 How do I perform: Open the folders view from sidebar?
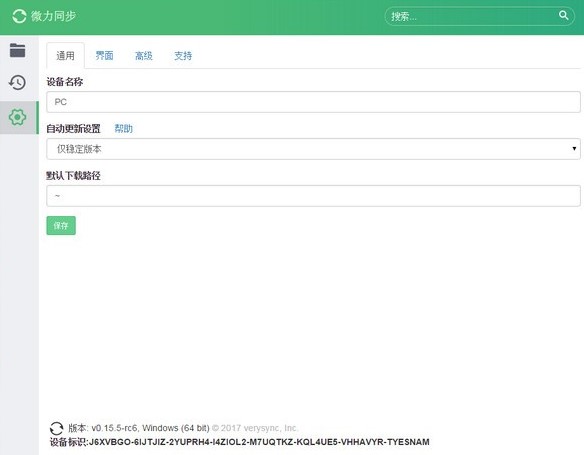click(18, 50)
